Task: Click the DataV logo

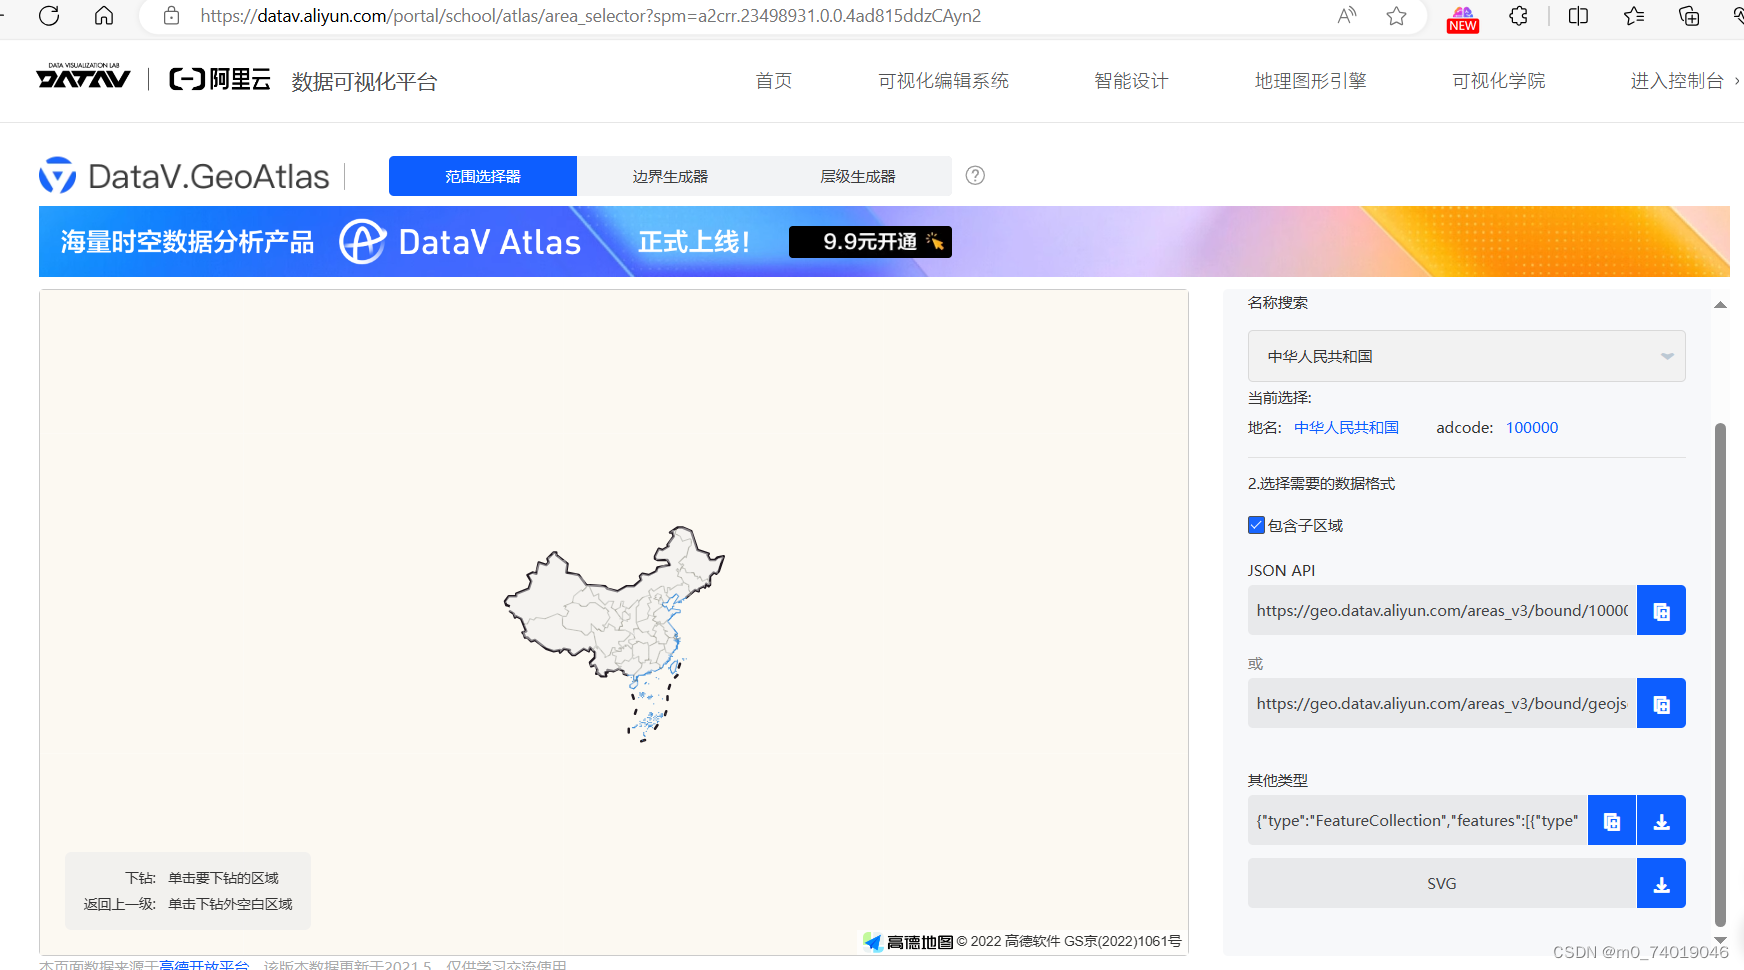Action: 83,76
